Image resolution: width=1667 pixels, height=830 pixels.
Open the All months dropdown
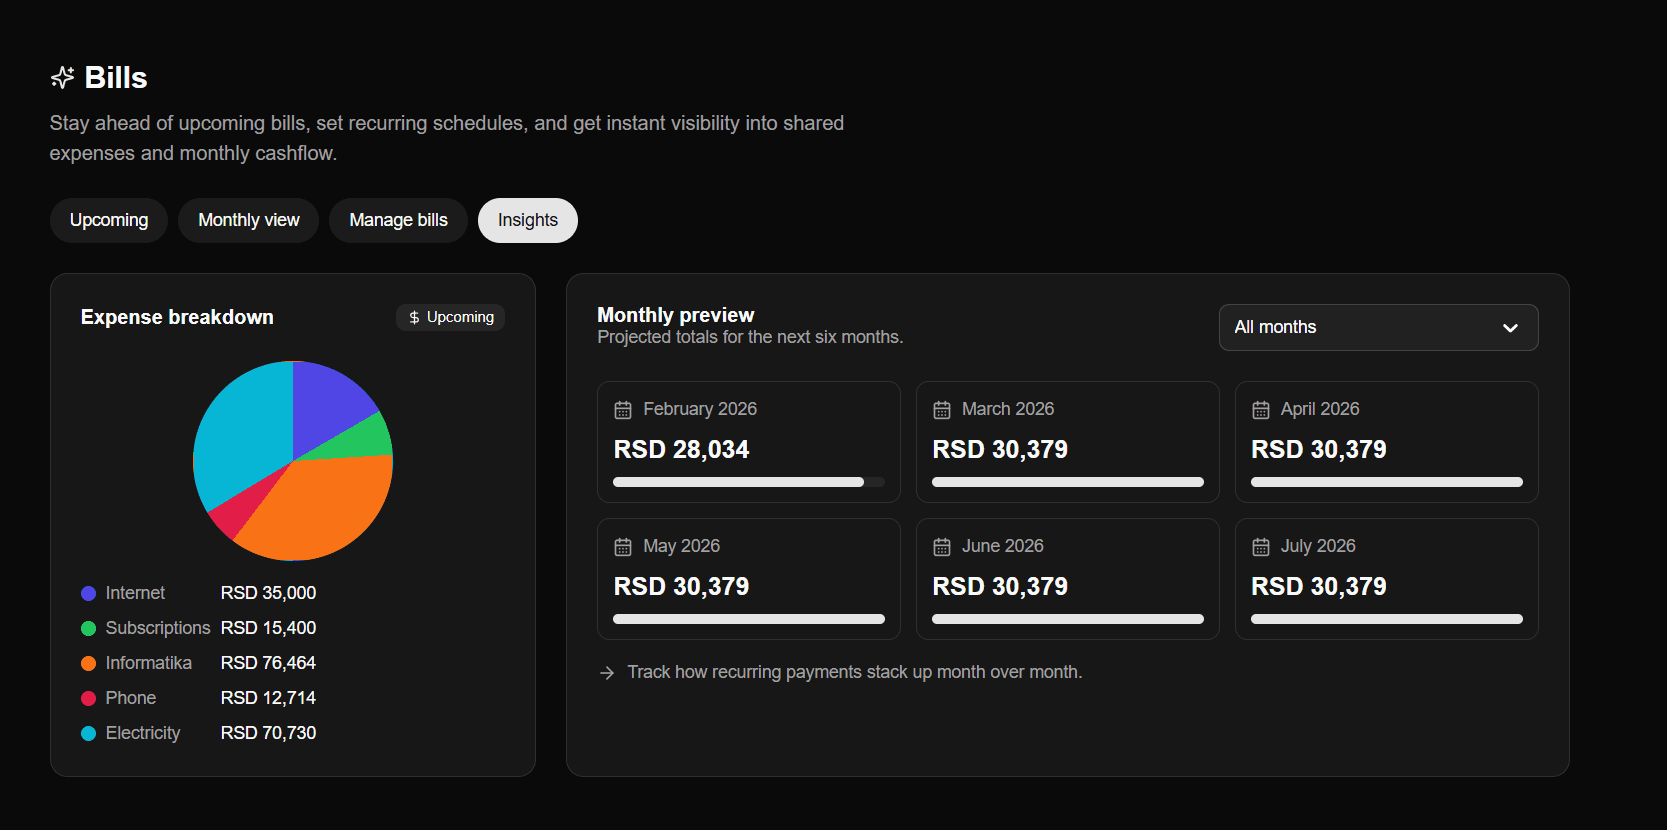tap(1377, 328)
